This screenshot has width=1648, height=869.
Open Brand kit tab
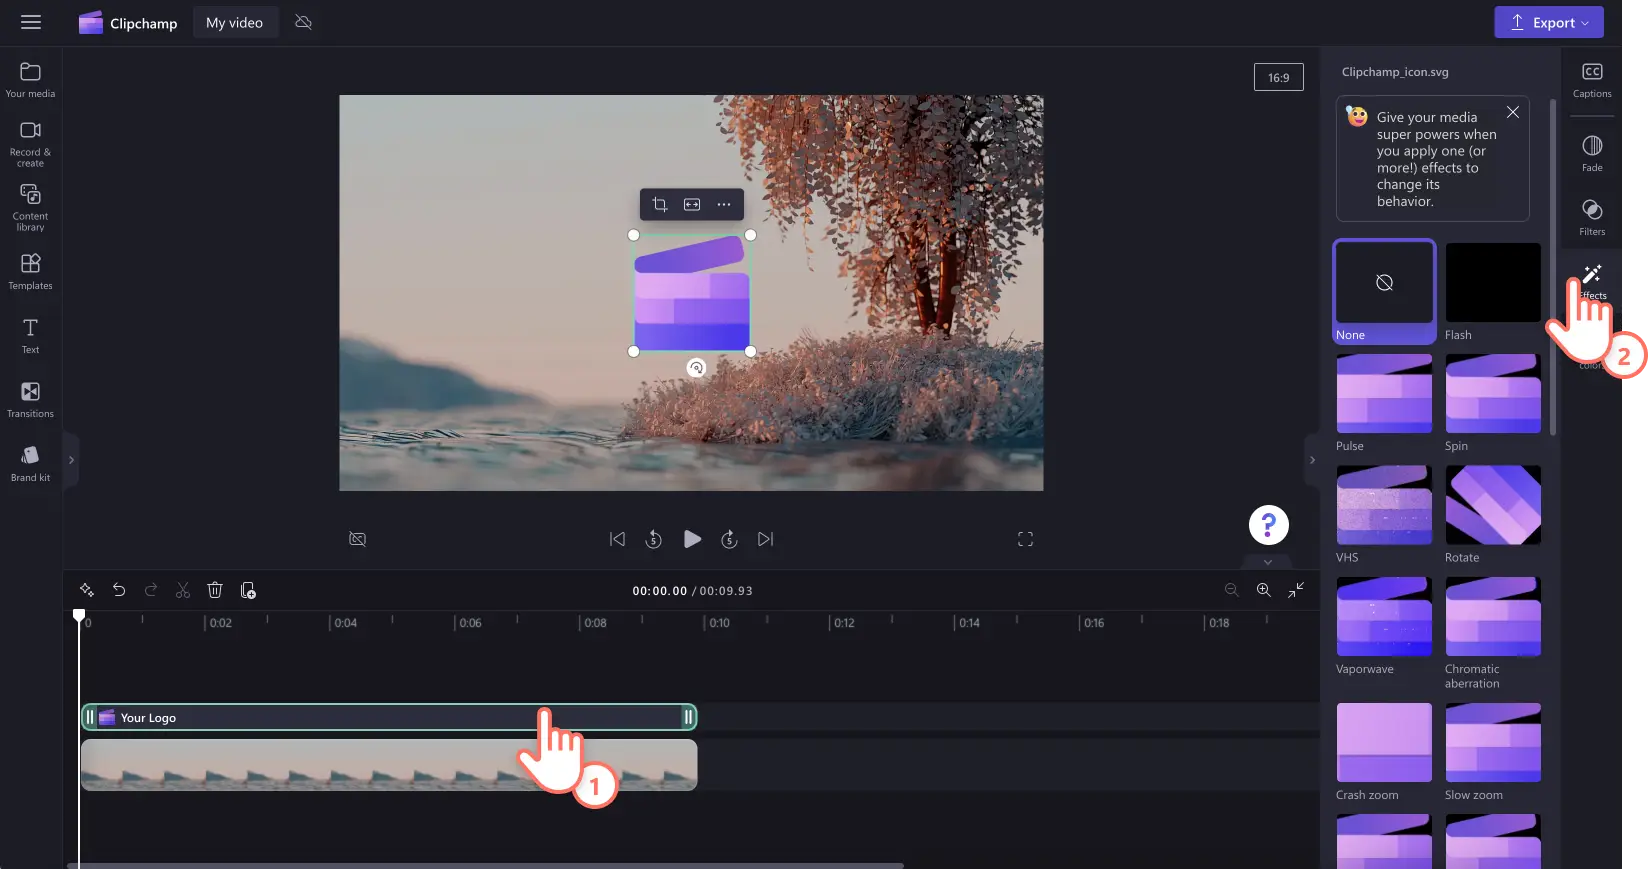30,464
